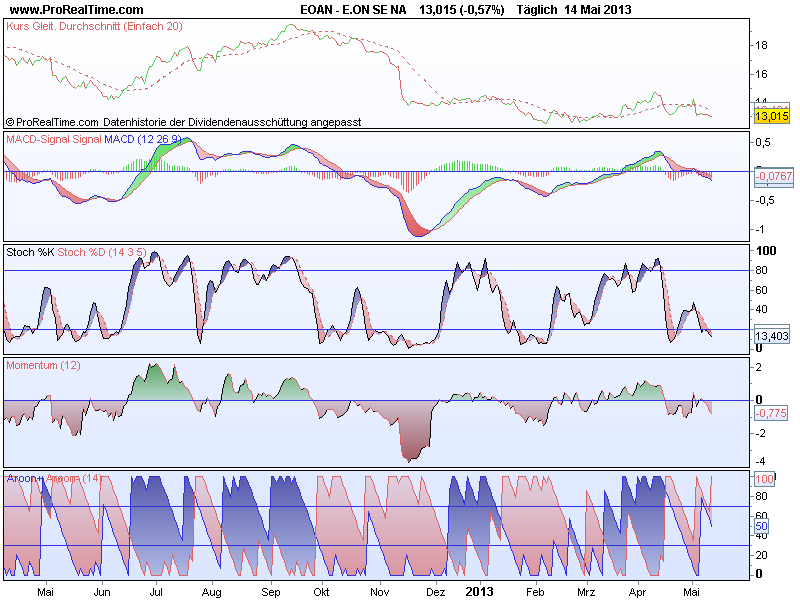Click the Stoch %K label
The width and height of the screenshot is (800, 600).
coord(30,252)
